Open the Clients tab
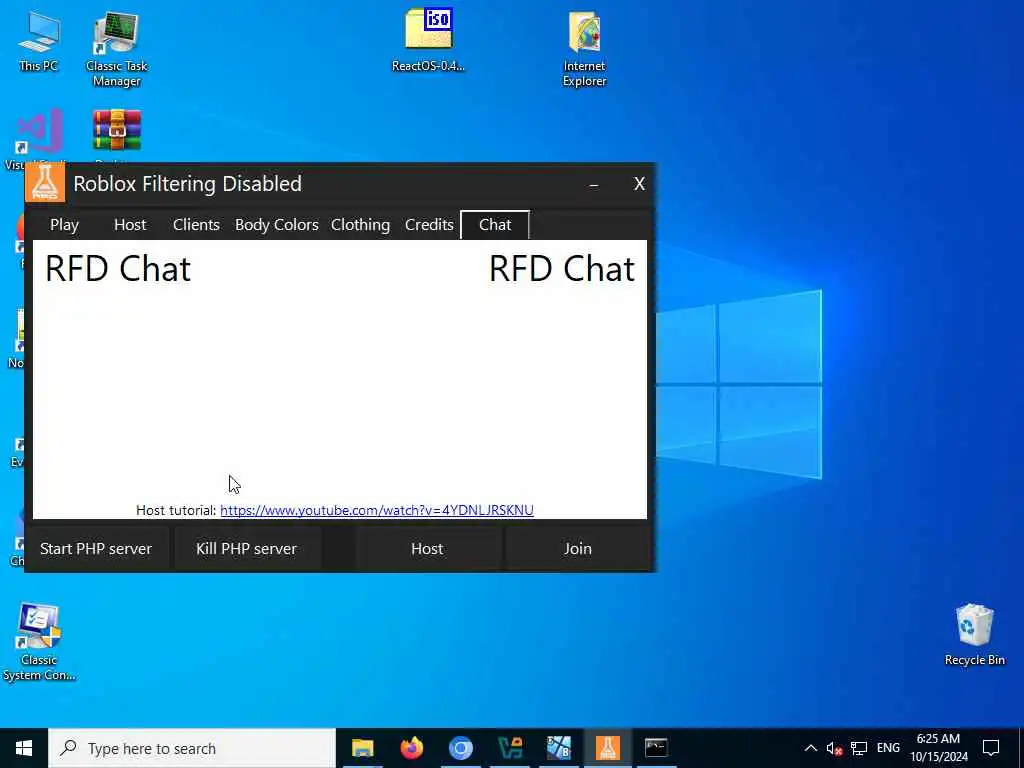This screenshot has height=768, width=1024. click(x=196, y=225)
